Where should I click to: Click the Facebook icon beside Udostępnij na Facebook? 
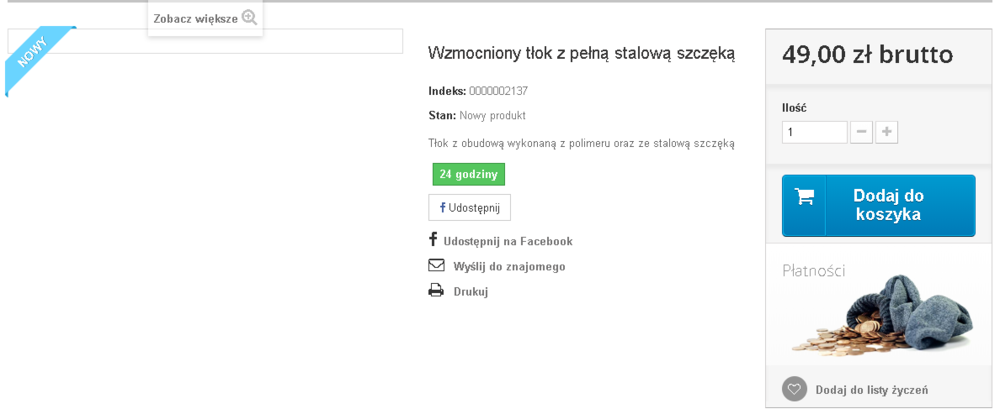[433, 240]
